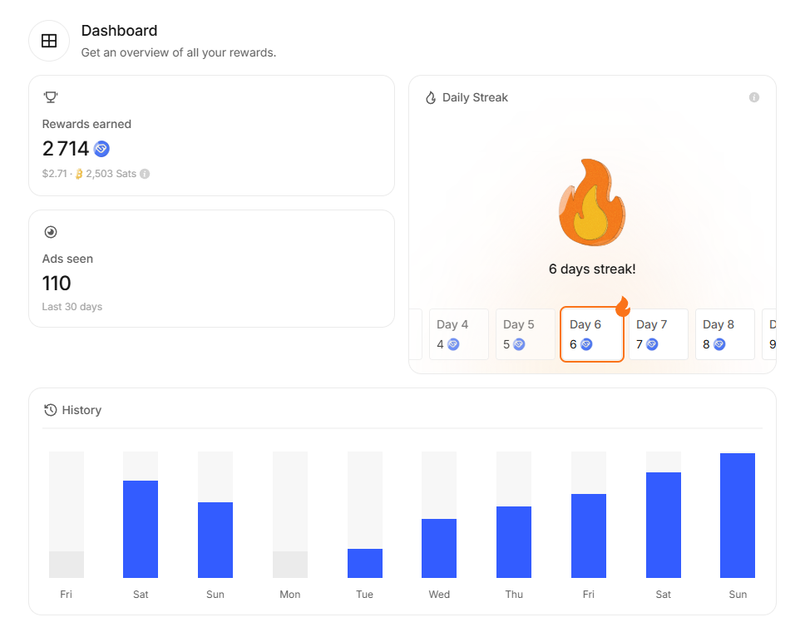
Task: Click the Rewards earned card
Action: coord(211,135)
